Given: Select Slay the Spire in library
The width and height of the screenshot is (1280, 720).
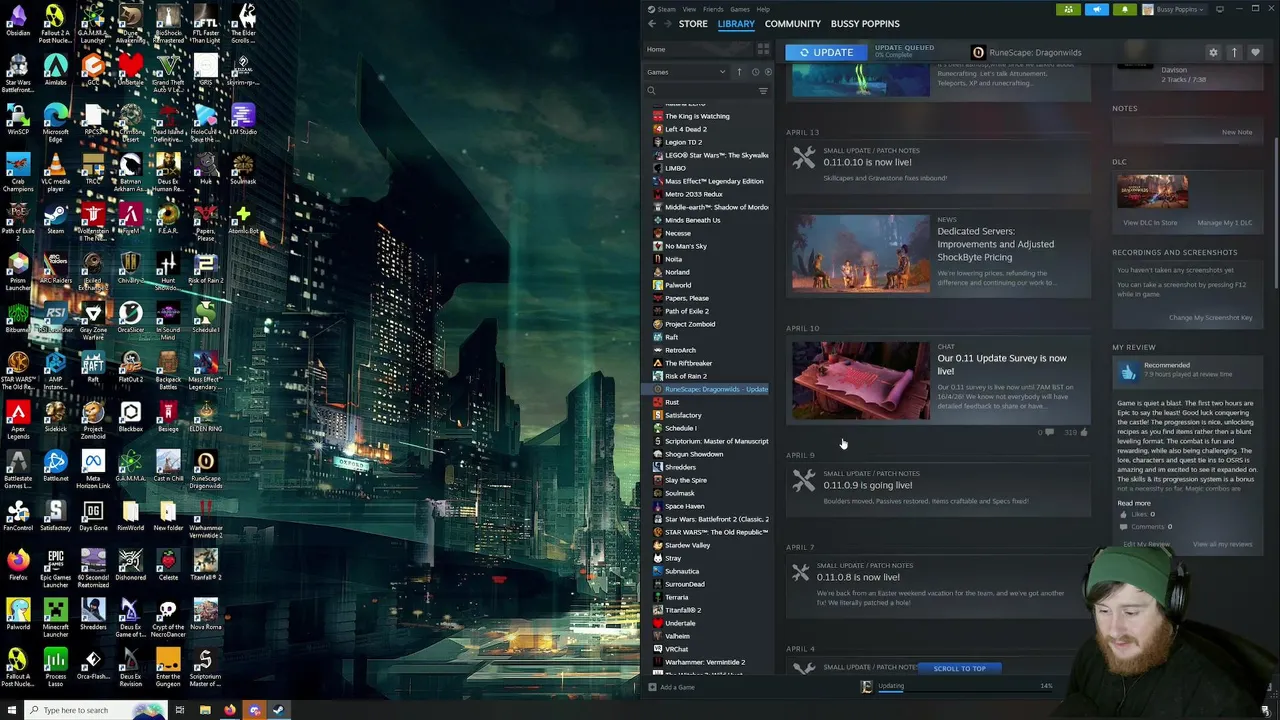Looking at the screenshot, I should (x=685, y=480).
